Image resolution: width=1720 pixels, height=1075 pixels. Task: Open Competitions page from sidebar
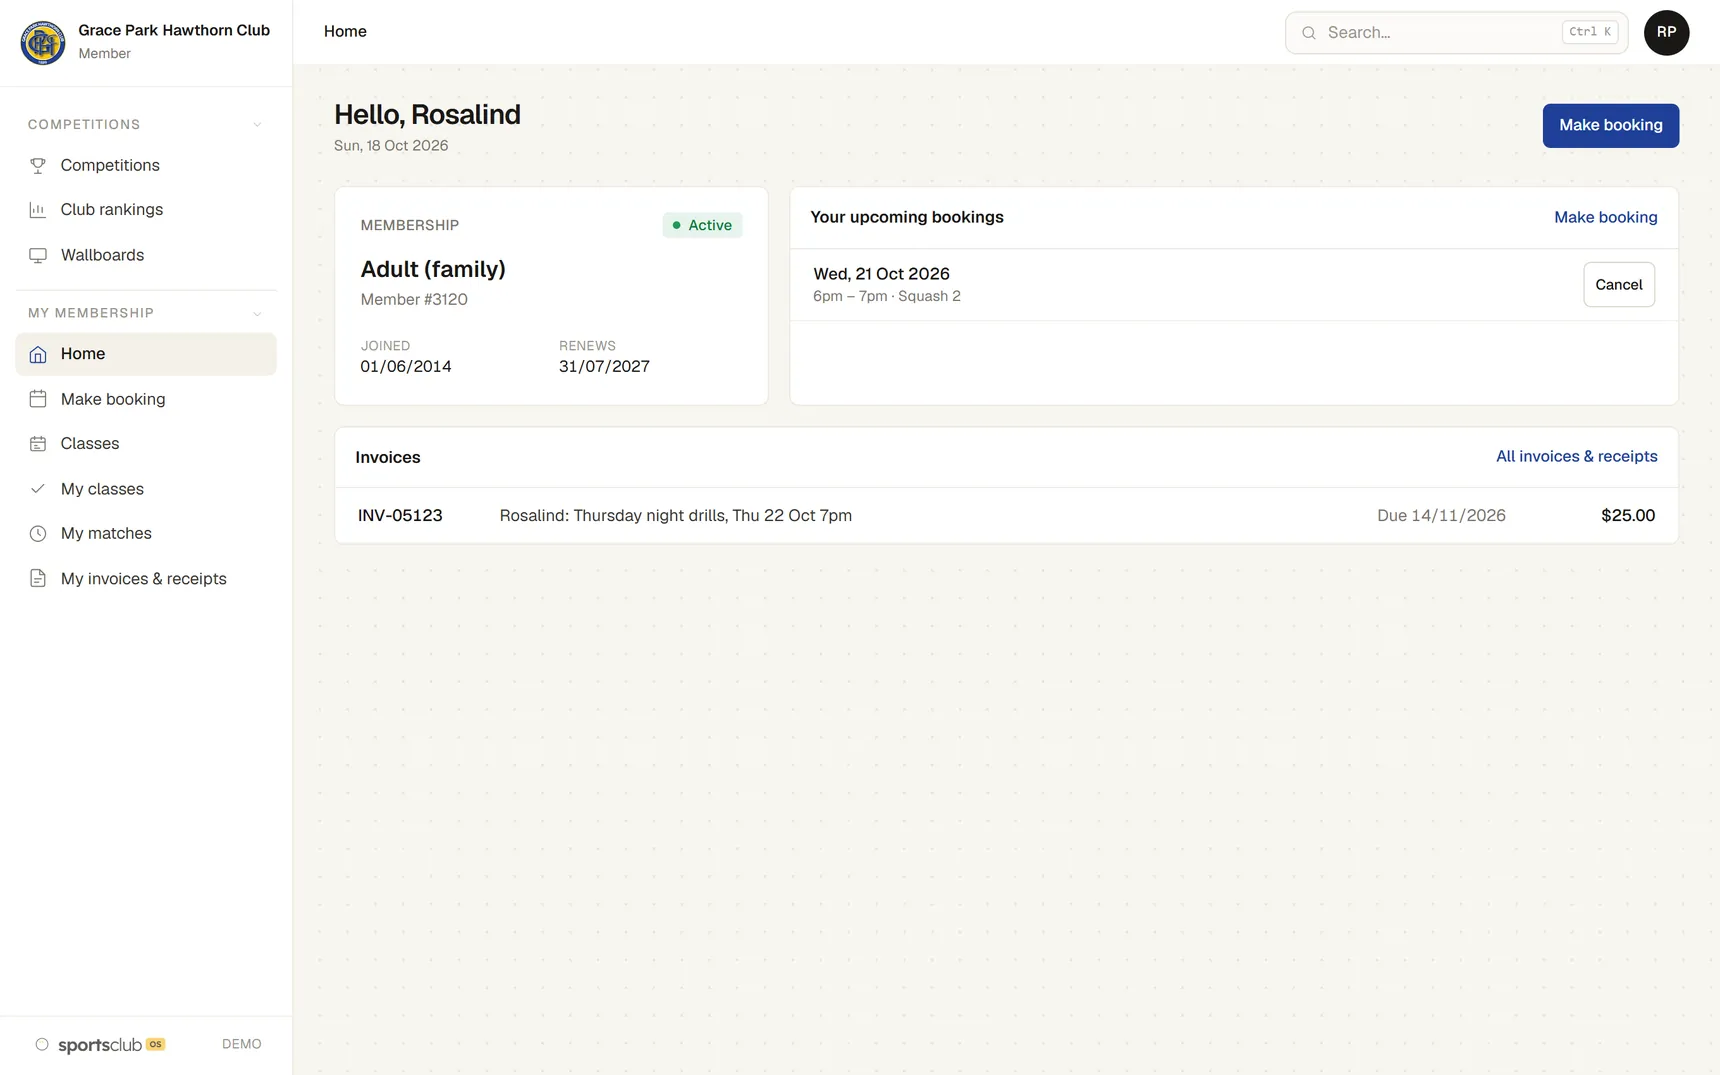[x=146, y=166]
